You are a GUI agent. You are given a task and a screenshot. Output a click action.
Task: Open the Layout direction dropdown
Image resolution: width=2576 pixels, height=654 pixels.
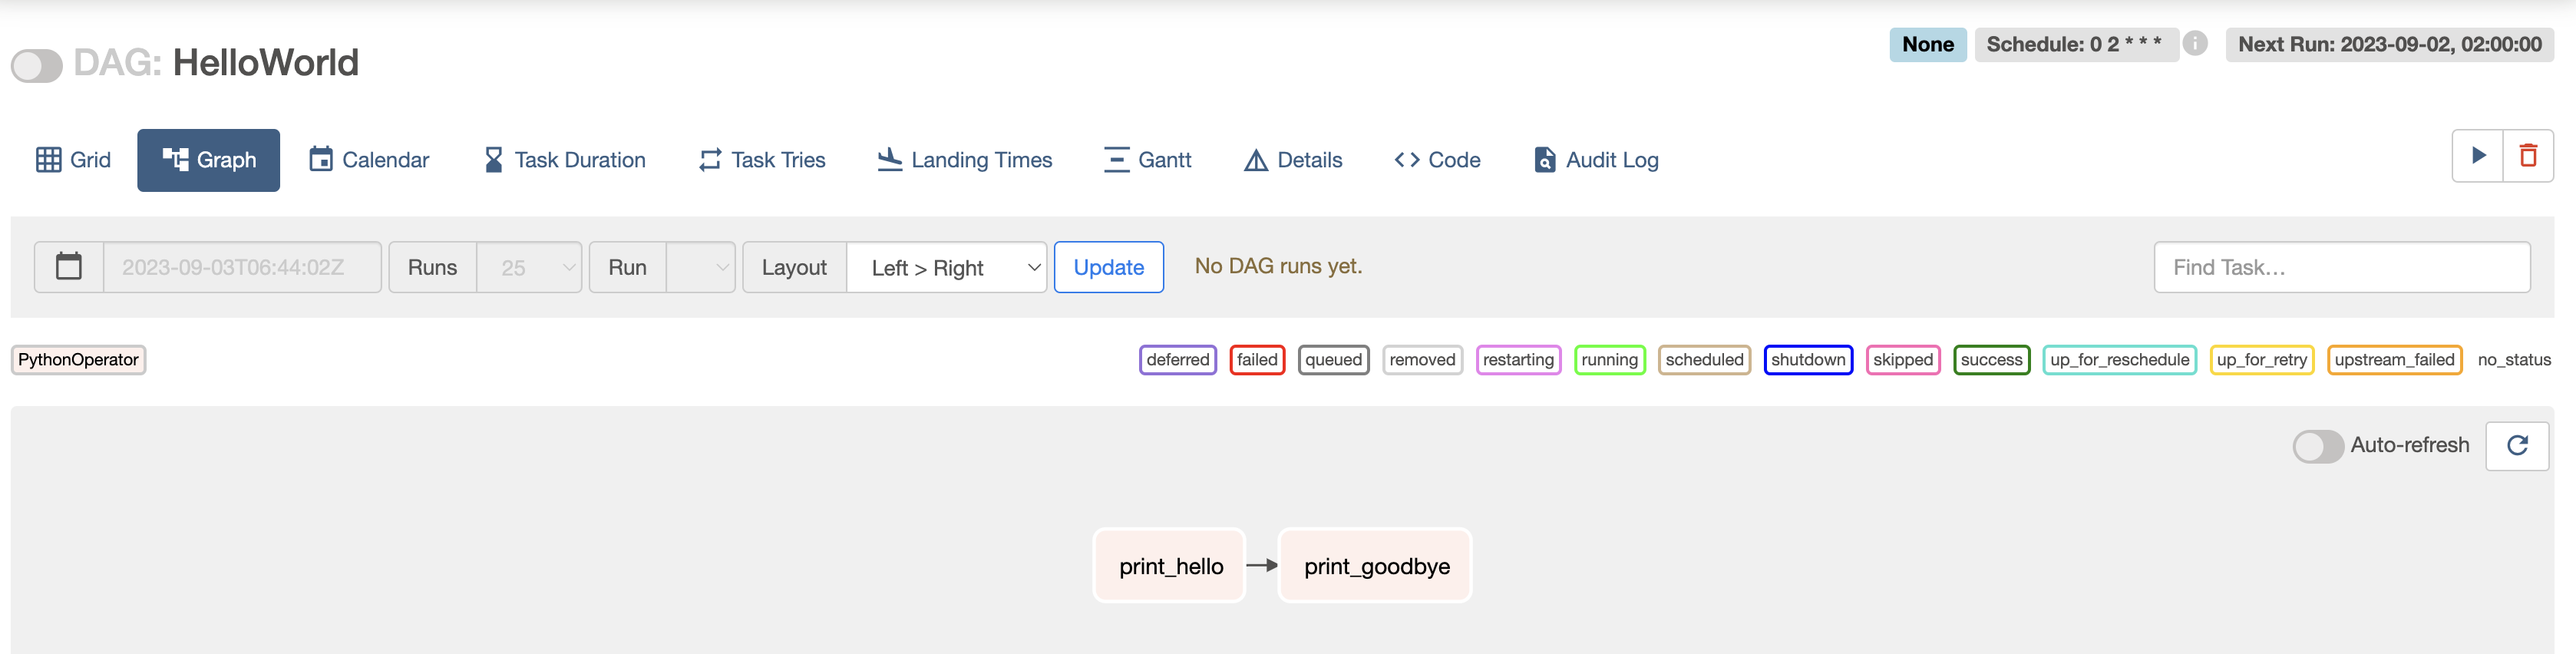(x=946, y=267)
